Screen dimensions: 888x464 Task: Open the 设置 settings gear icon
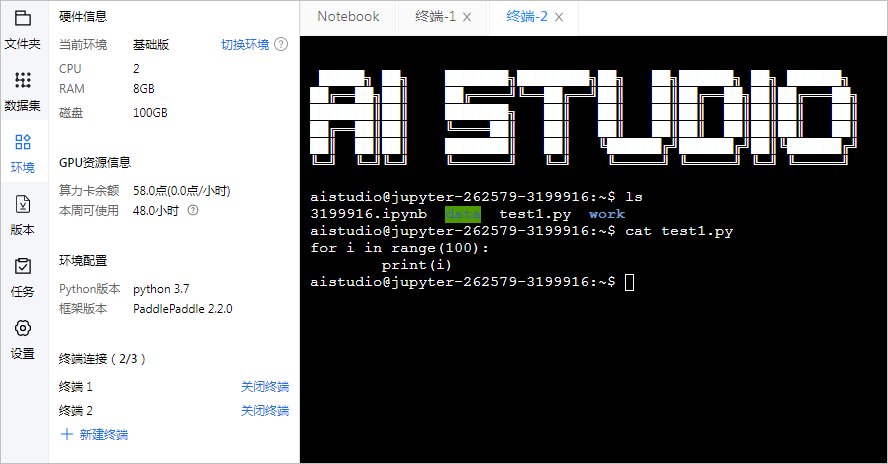[23, 328]
